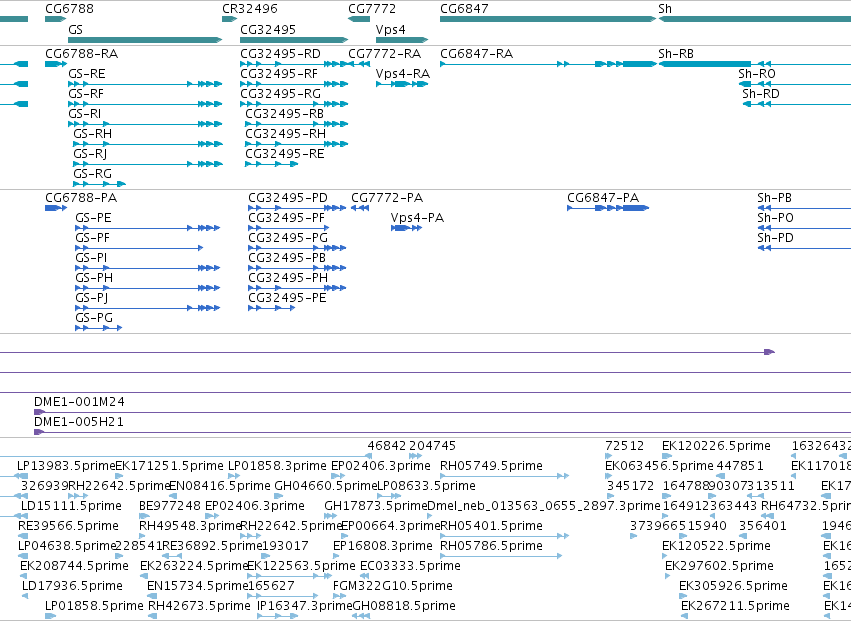
Task: Click the GS-RE transcript label
Action: click(x=87, y=74)
